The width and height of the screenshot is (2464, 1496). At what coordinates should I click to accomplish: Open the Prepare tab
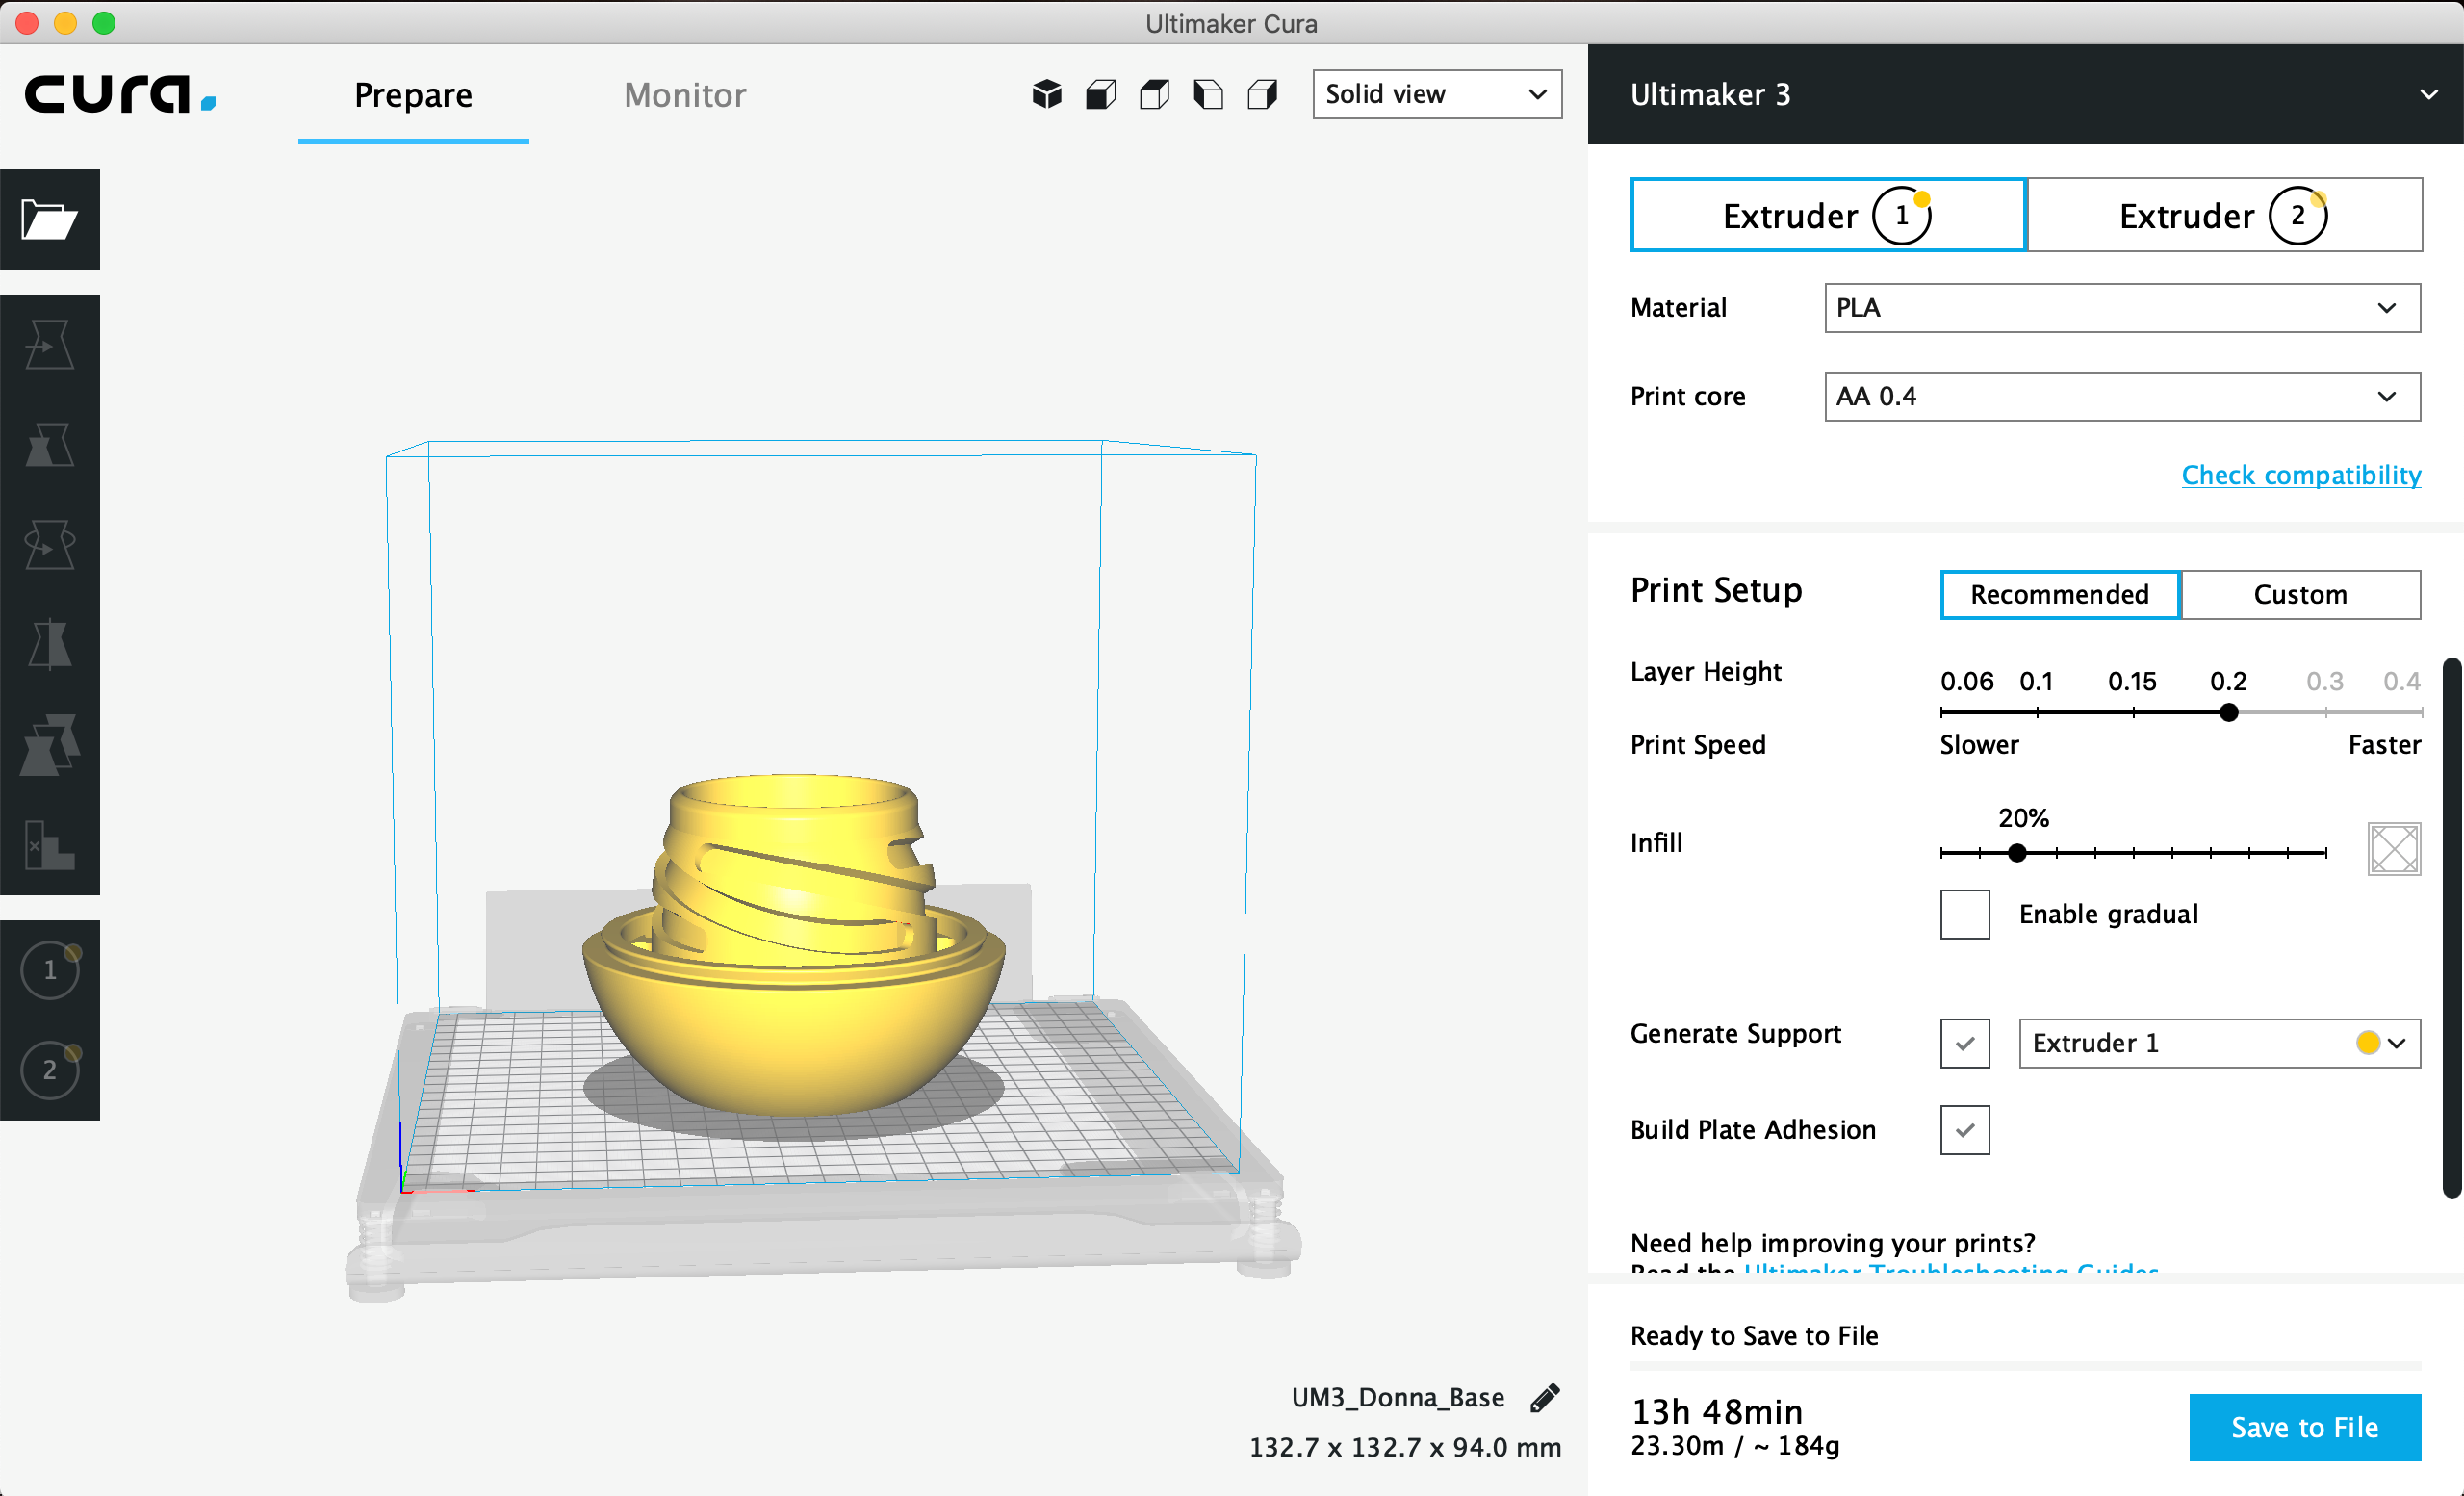tap(413, 96)
